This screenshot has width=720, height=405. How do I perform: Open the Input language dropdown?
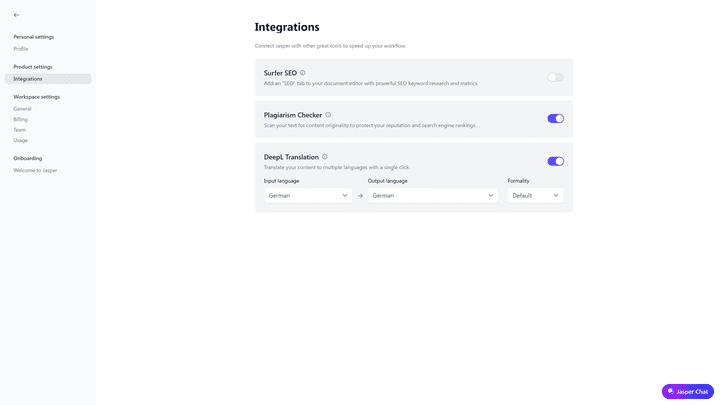point(308,196)
